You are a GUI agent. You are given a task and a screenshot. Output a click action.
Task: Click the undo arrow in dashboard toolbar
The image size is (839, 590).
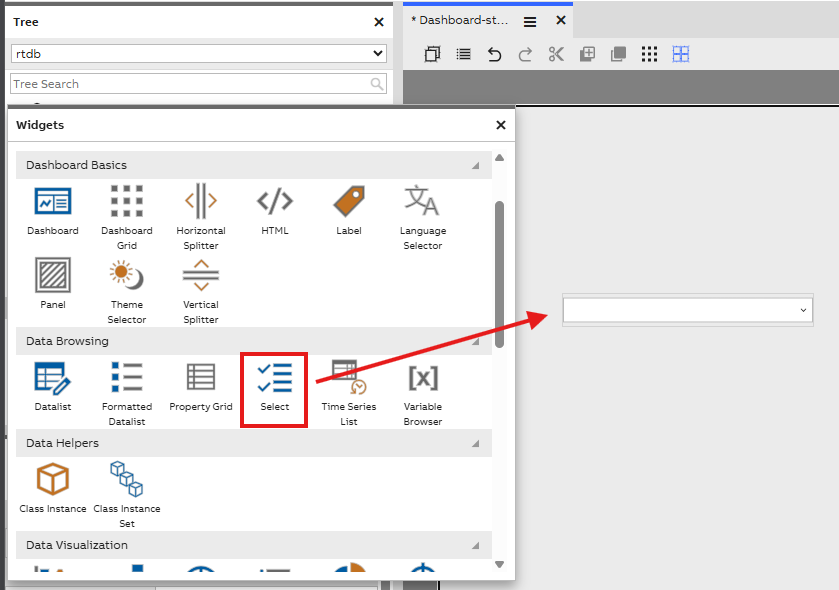pos(494,54)
